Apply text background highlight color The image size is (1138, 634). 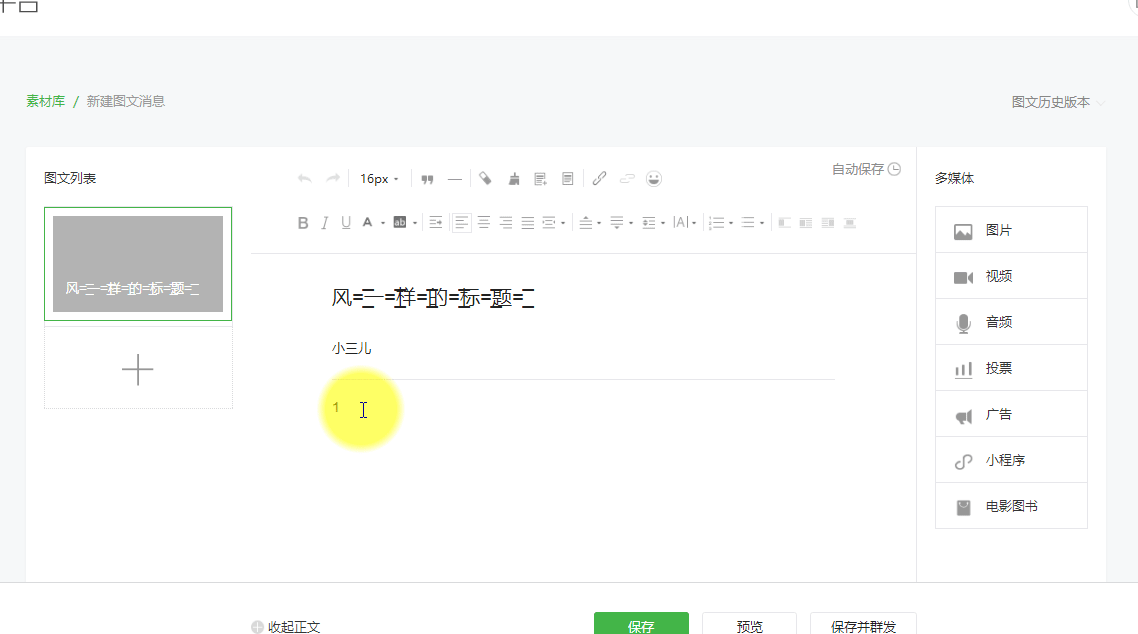(400, 223)
